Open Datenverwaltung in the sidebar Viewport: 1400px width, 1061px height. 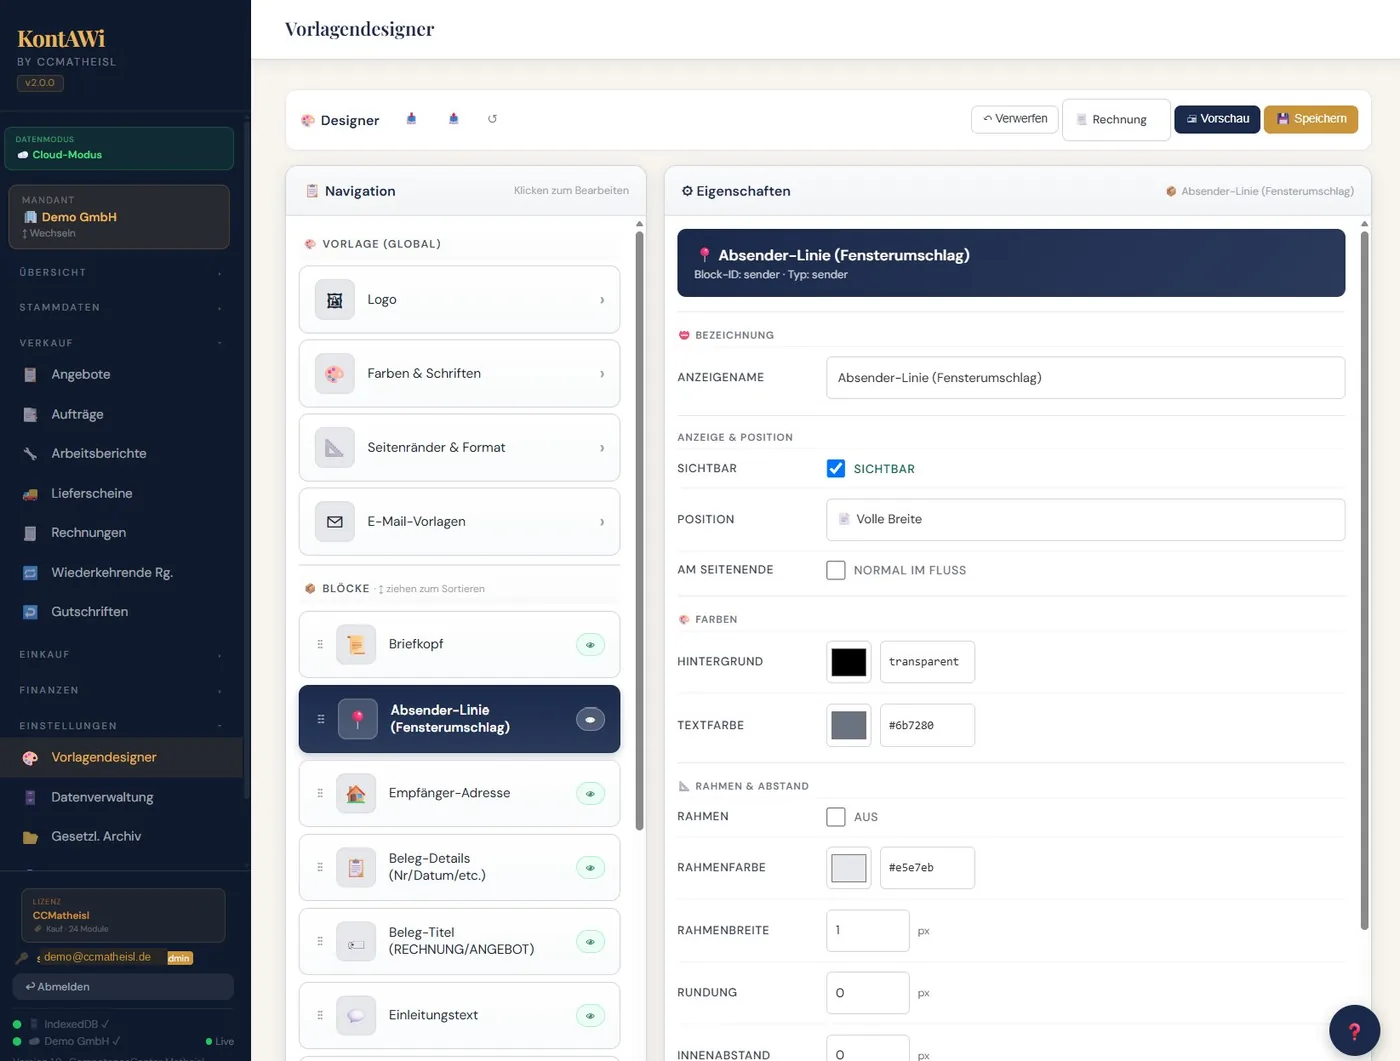tap(121, 798)
